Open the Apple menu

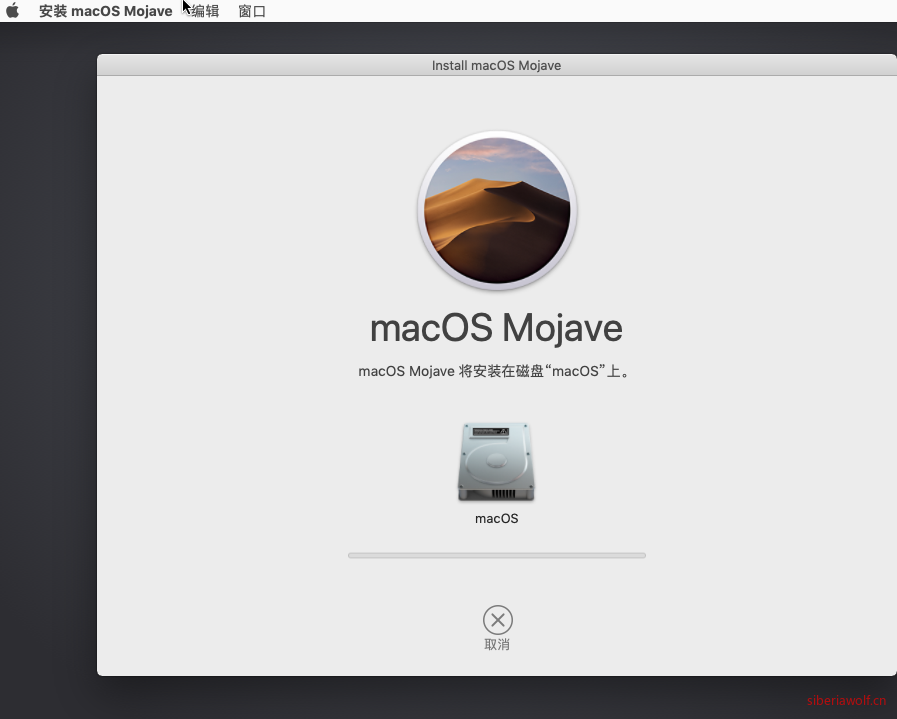(x=13, y=11)
